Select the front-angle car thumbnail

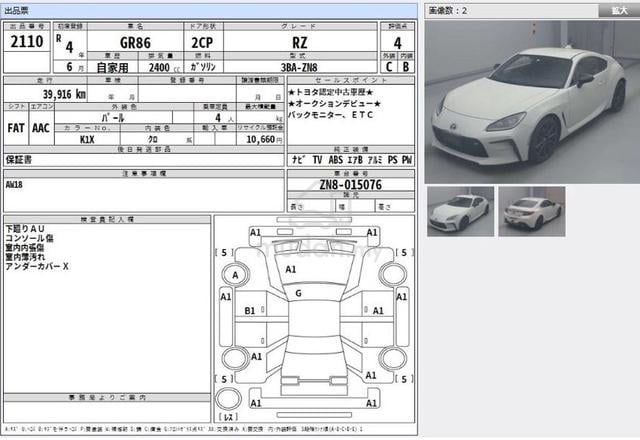[x=460, y=211]
